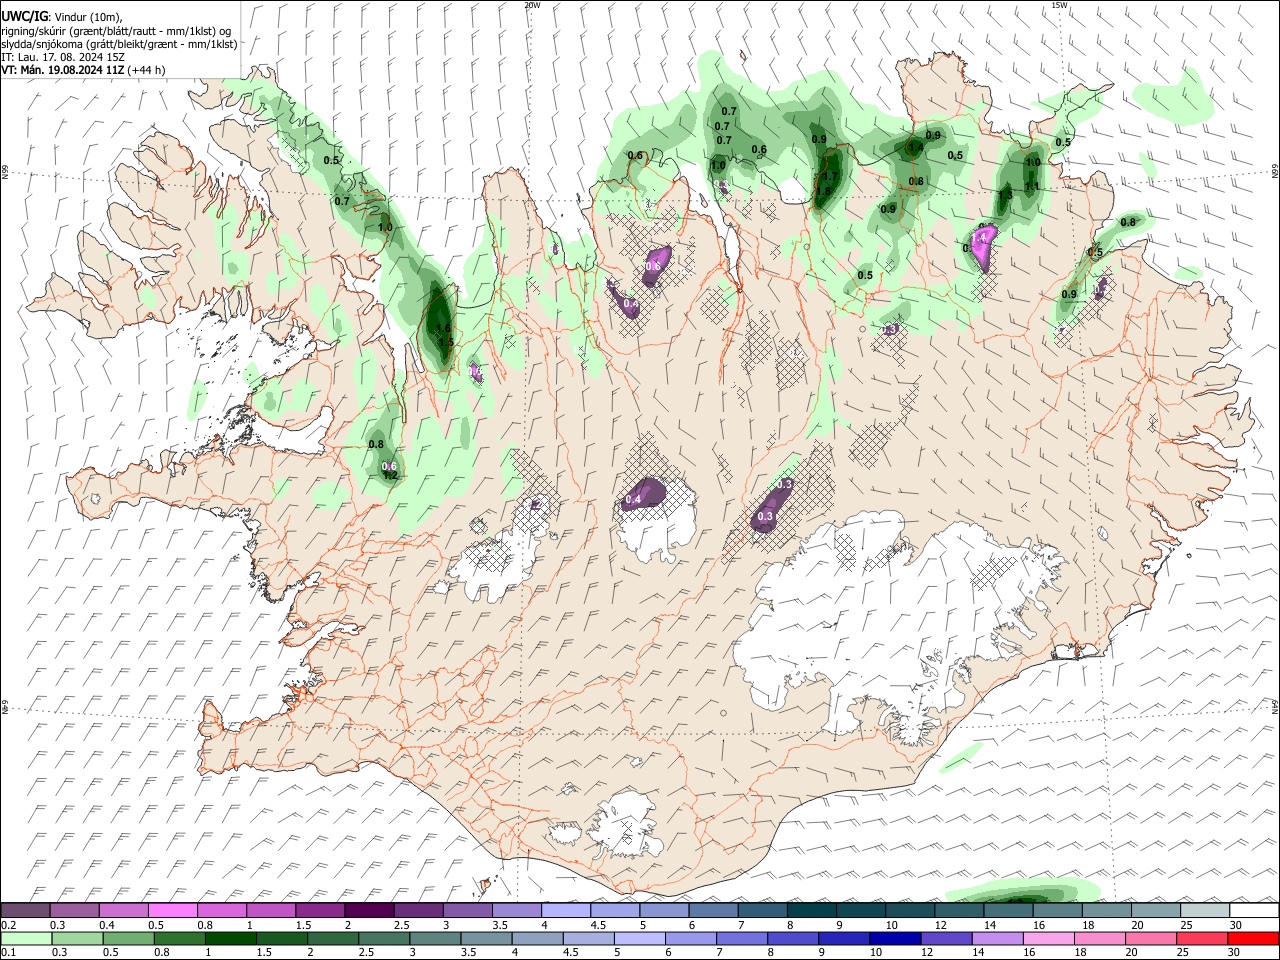The width and height of the screenshot is (1280, 960).
Task: Select the pale lavender 4 mm snow swatch
Action: [x=566, y=911]
